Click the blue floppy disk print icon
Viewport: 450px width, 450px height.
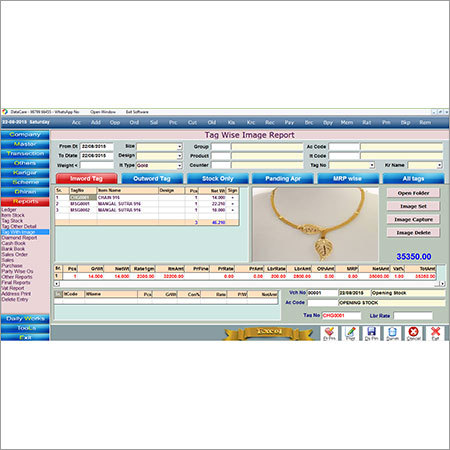click(x=371, y=333)
